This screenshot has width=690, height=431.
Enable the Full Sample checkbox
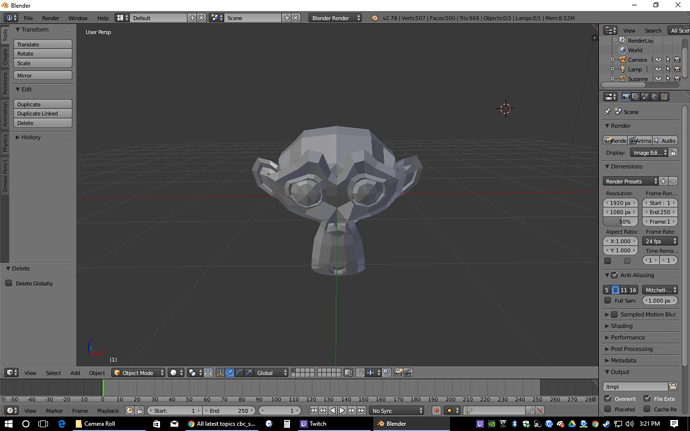[608, 300]
